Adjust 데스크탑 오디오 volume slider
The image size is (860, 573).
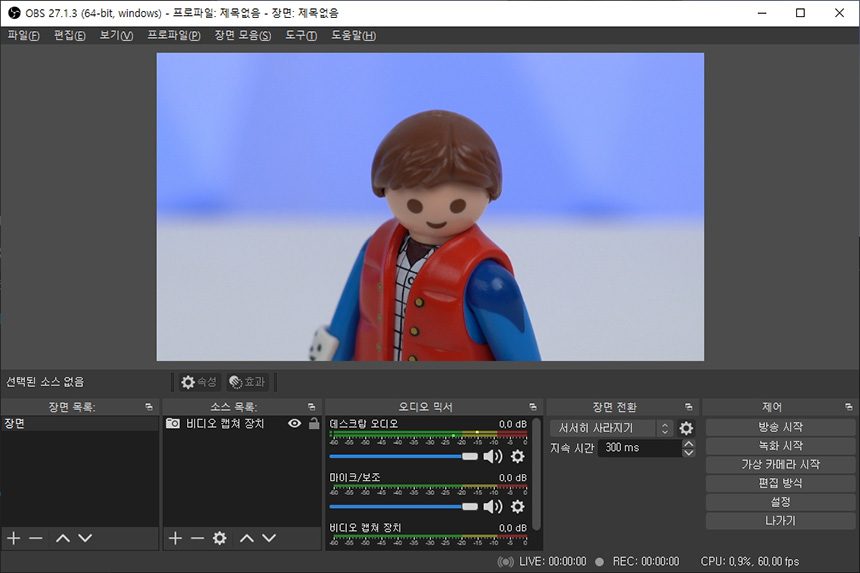[404, 456]
